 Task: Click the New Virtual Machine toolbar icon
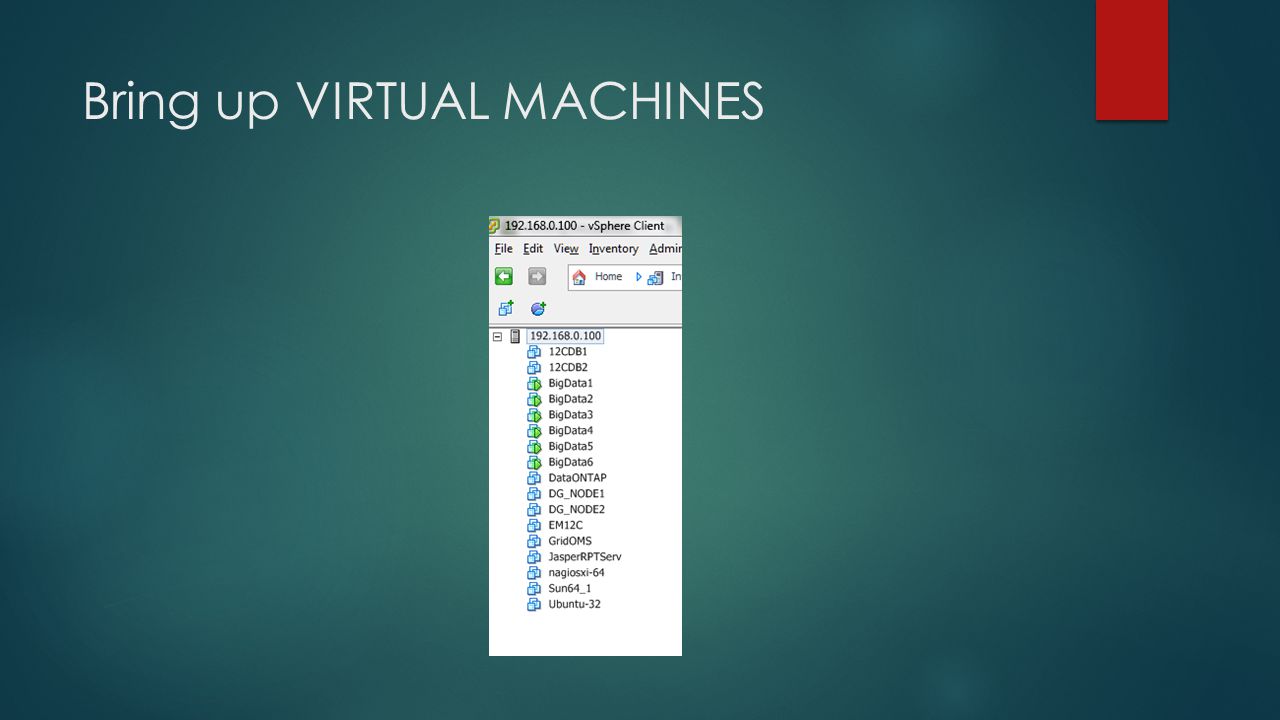click(505, 309)
